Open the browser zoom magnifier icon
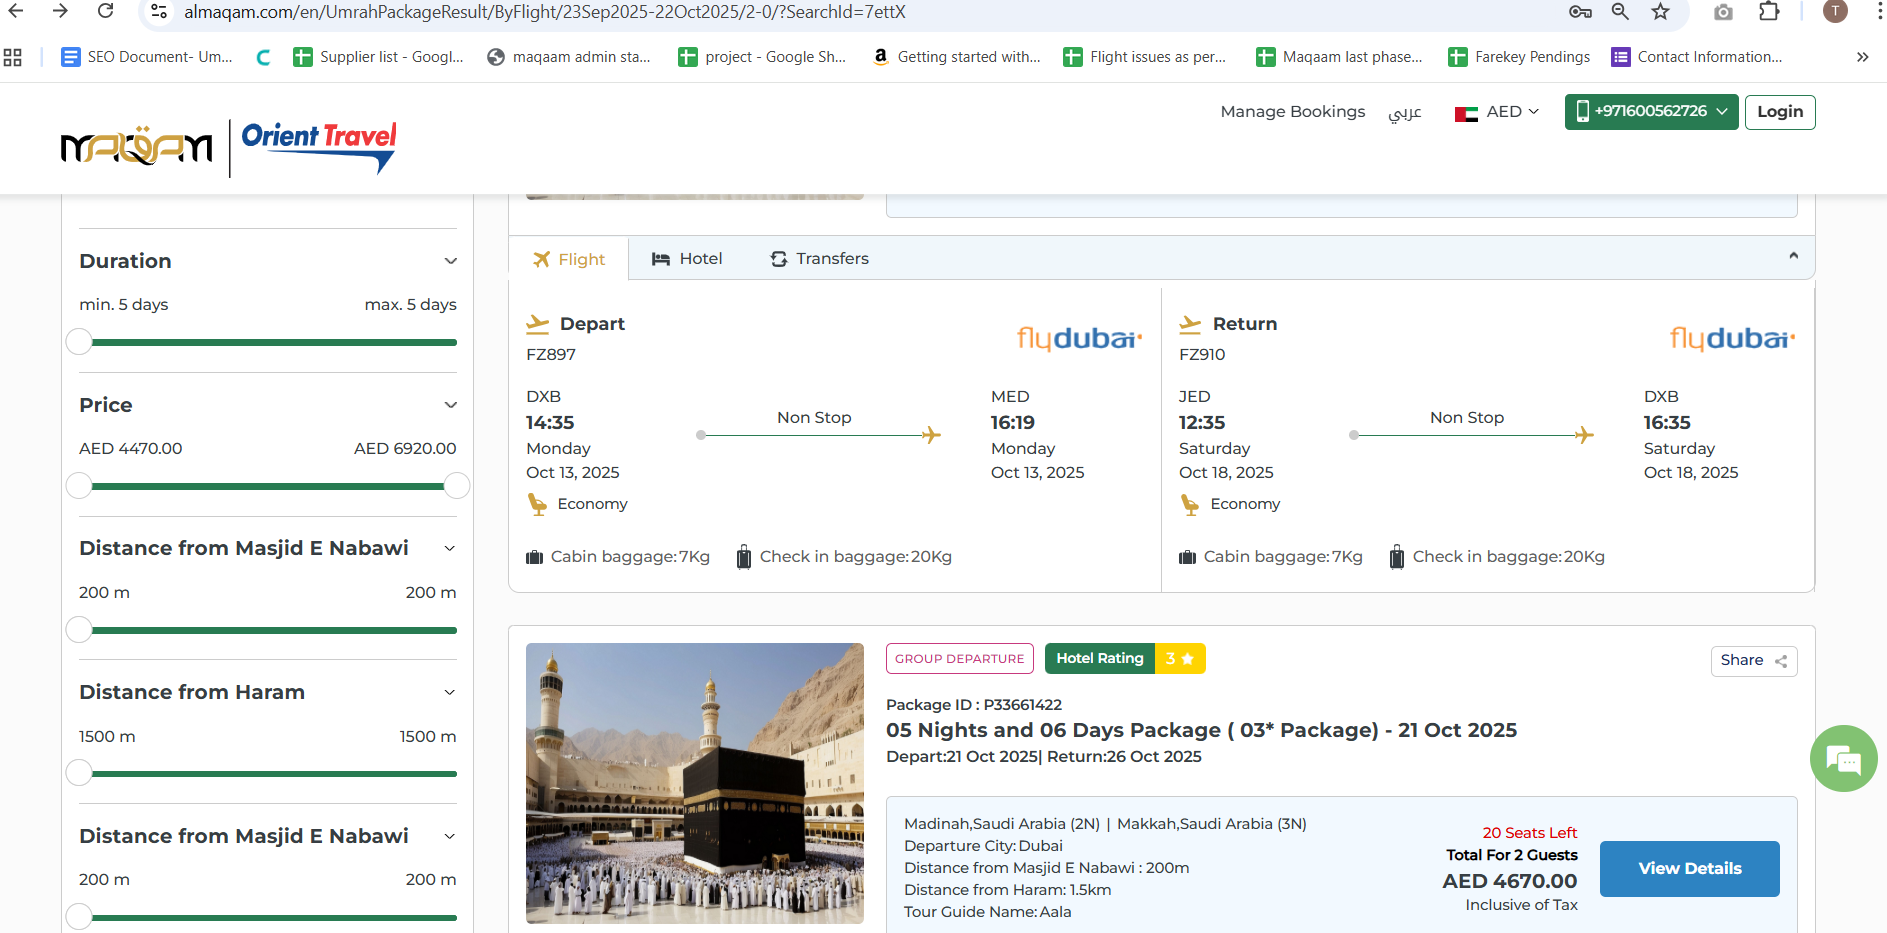 click(1620, 12)
